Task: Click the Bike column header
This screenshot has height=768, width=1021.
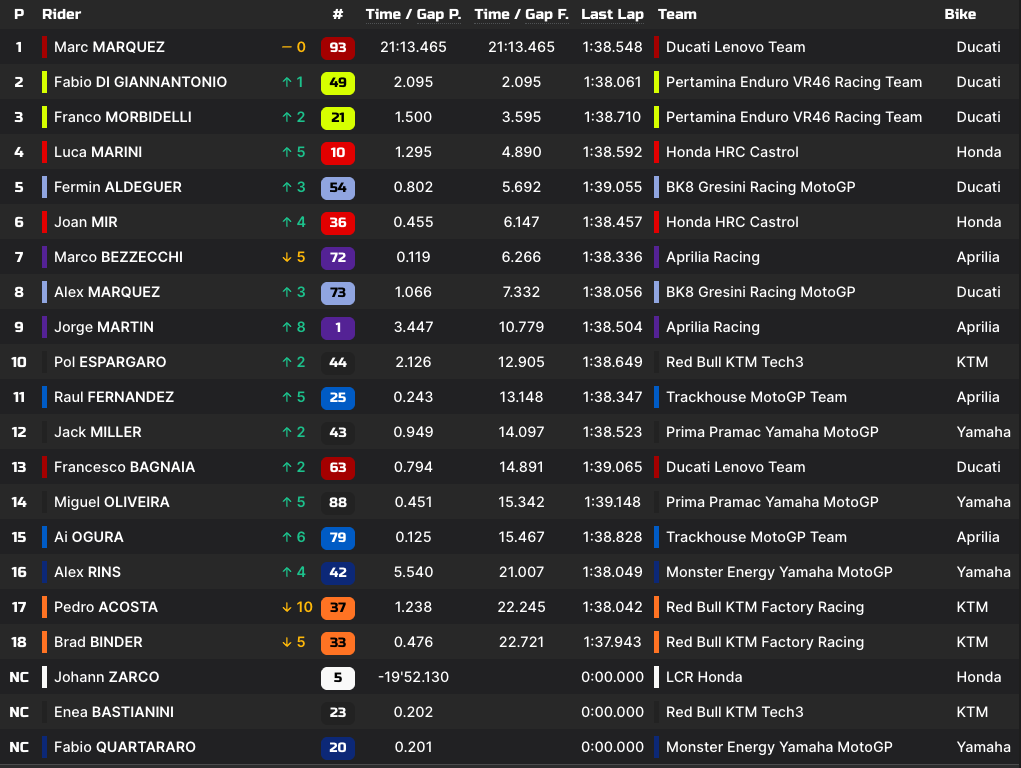Action: point(960,14)
